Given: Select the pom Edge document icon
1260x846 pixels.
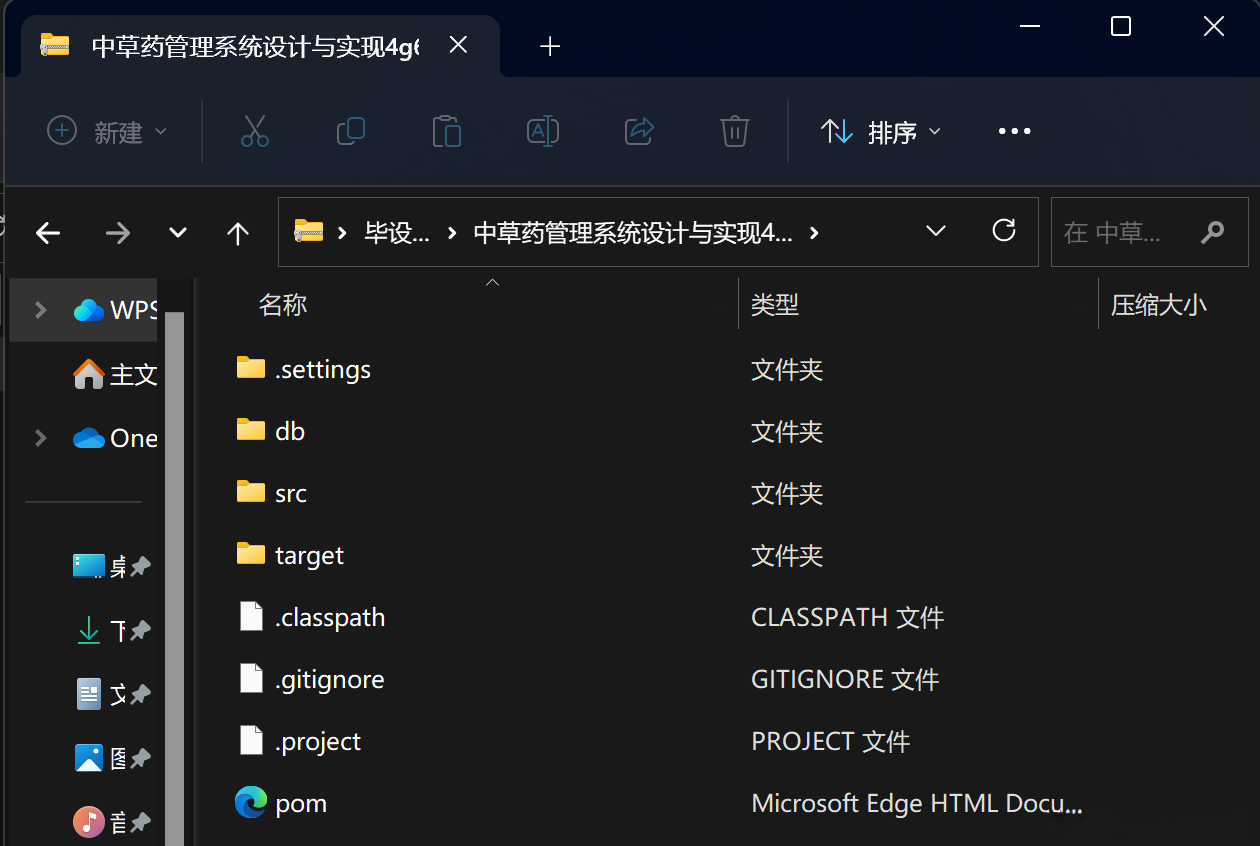Looking at the screenshot, I should pyautogui.click(x=251, y=802).
